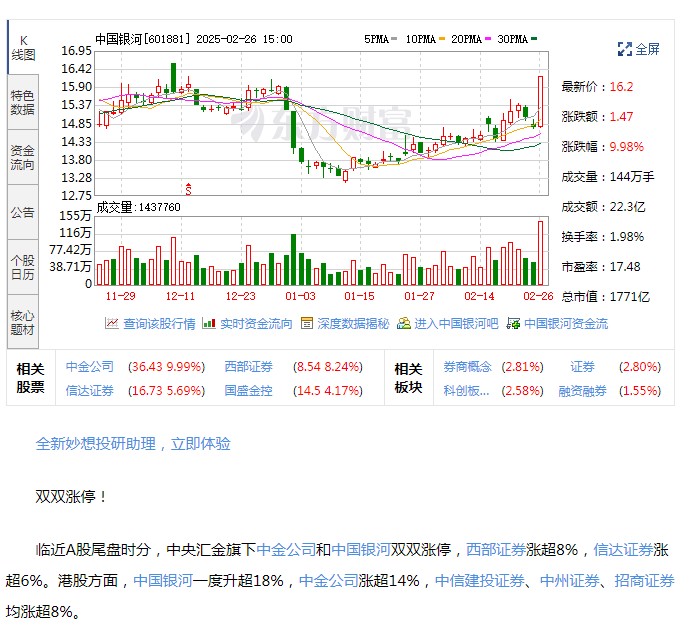The height and width of the screenshot is (633, 695).
Task: Open related sector 融资融券
Action: point(582,391)
